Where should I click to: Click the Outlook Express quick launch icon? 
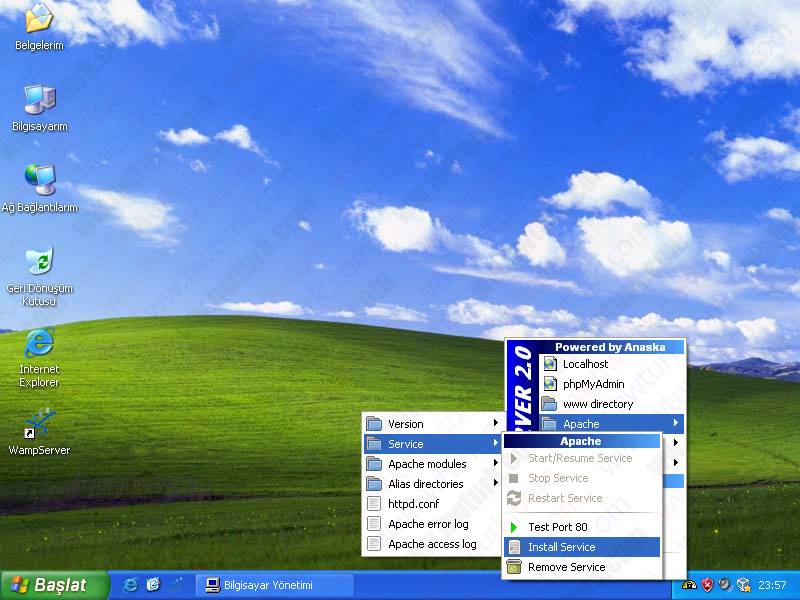[153, 585]
